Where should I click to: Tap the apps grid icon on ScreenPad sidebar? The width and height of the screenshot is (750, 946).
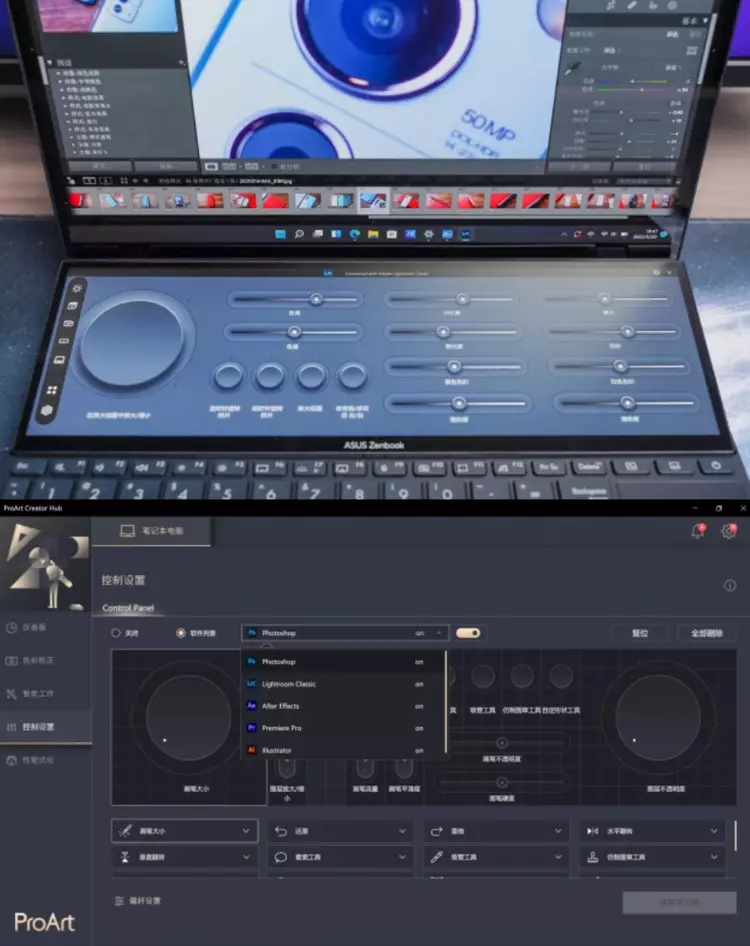click(x=52, y=390)
